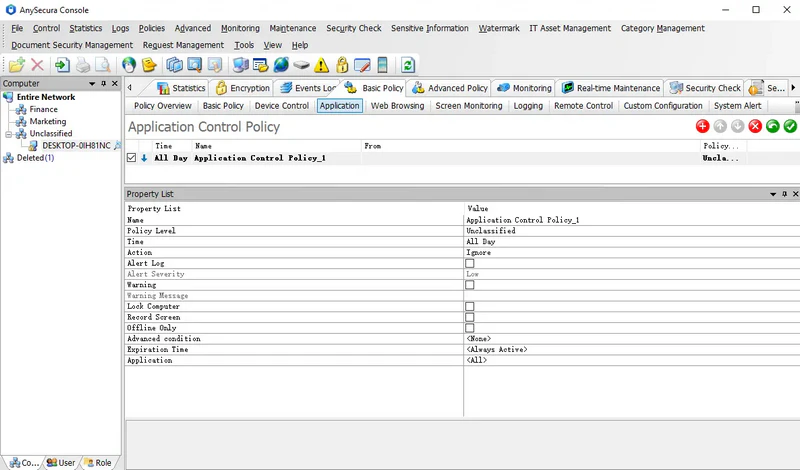Click the gray move-down arrow policy button

[x=737, y=126]
